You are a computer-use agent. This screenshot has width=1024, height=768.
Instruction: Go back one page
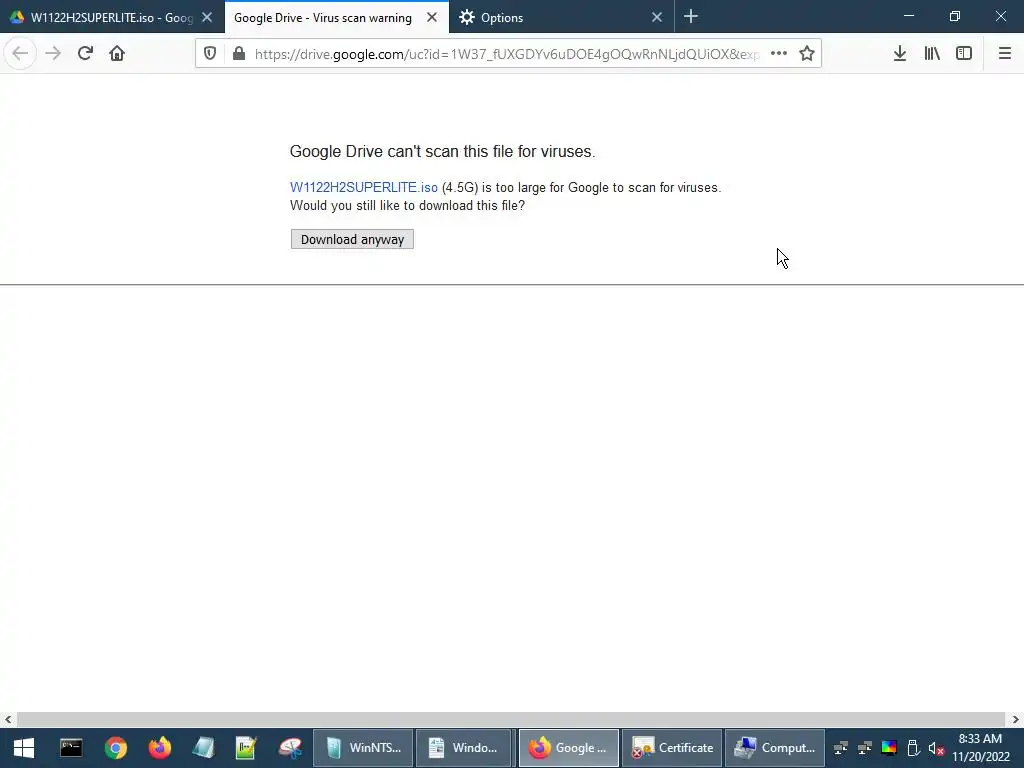tap(20, 54)
